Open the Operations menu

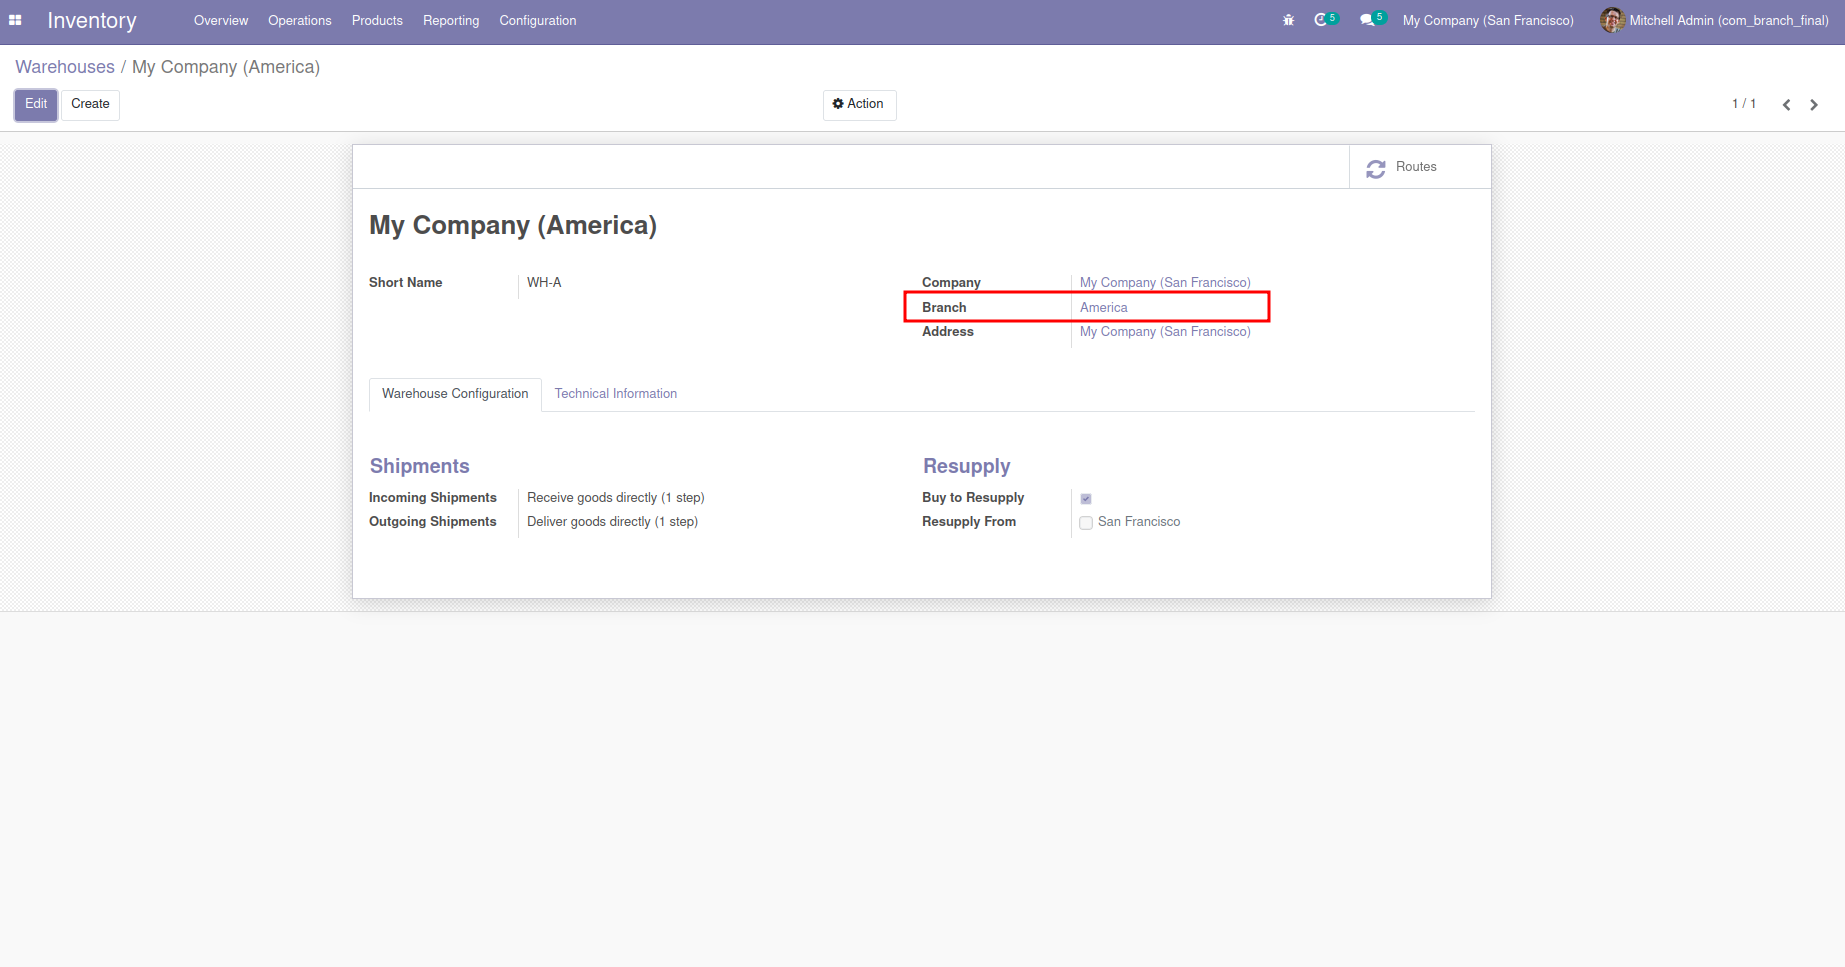pyautogui.click(x=299, y=20)
